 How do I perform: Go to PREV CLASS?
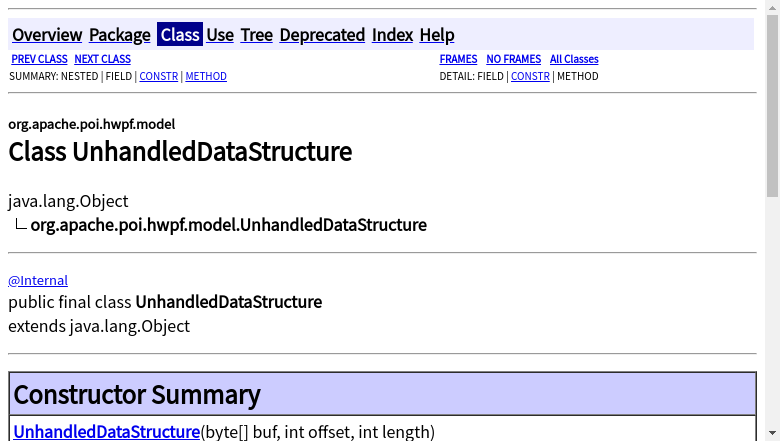coord(39,60)
